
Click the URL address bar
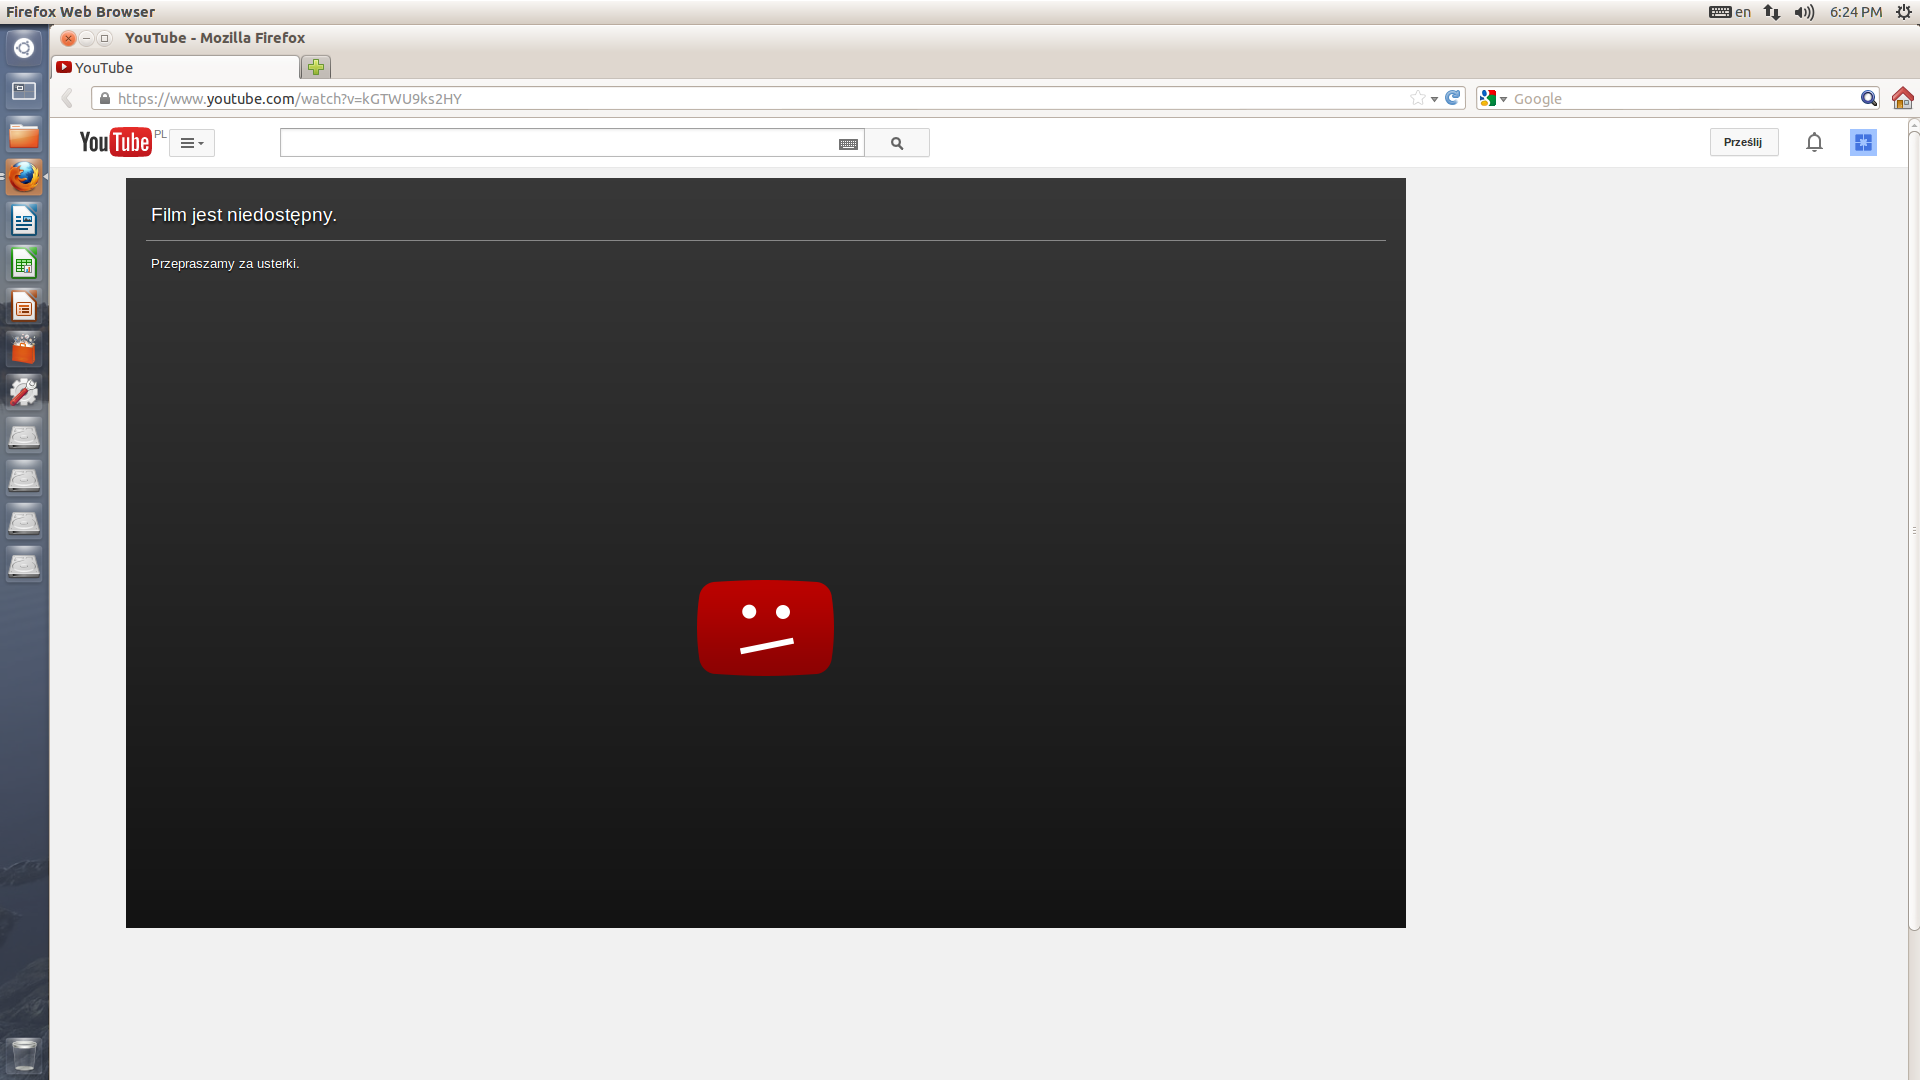tap(760, 98)
